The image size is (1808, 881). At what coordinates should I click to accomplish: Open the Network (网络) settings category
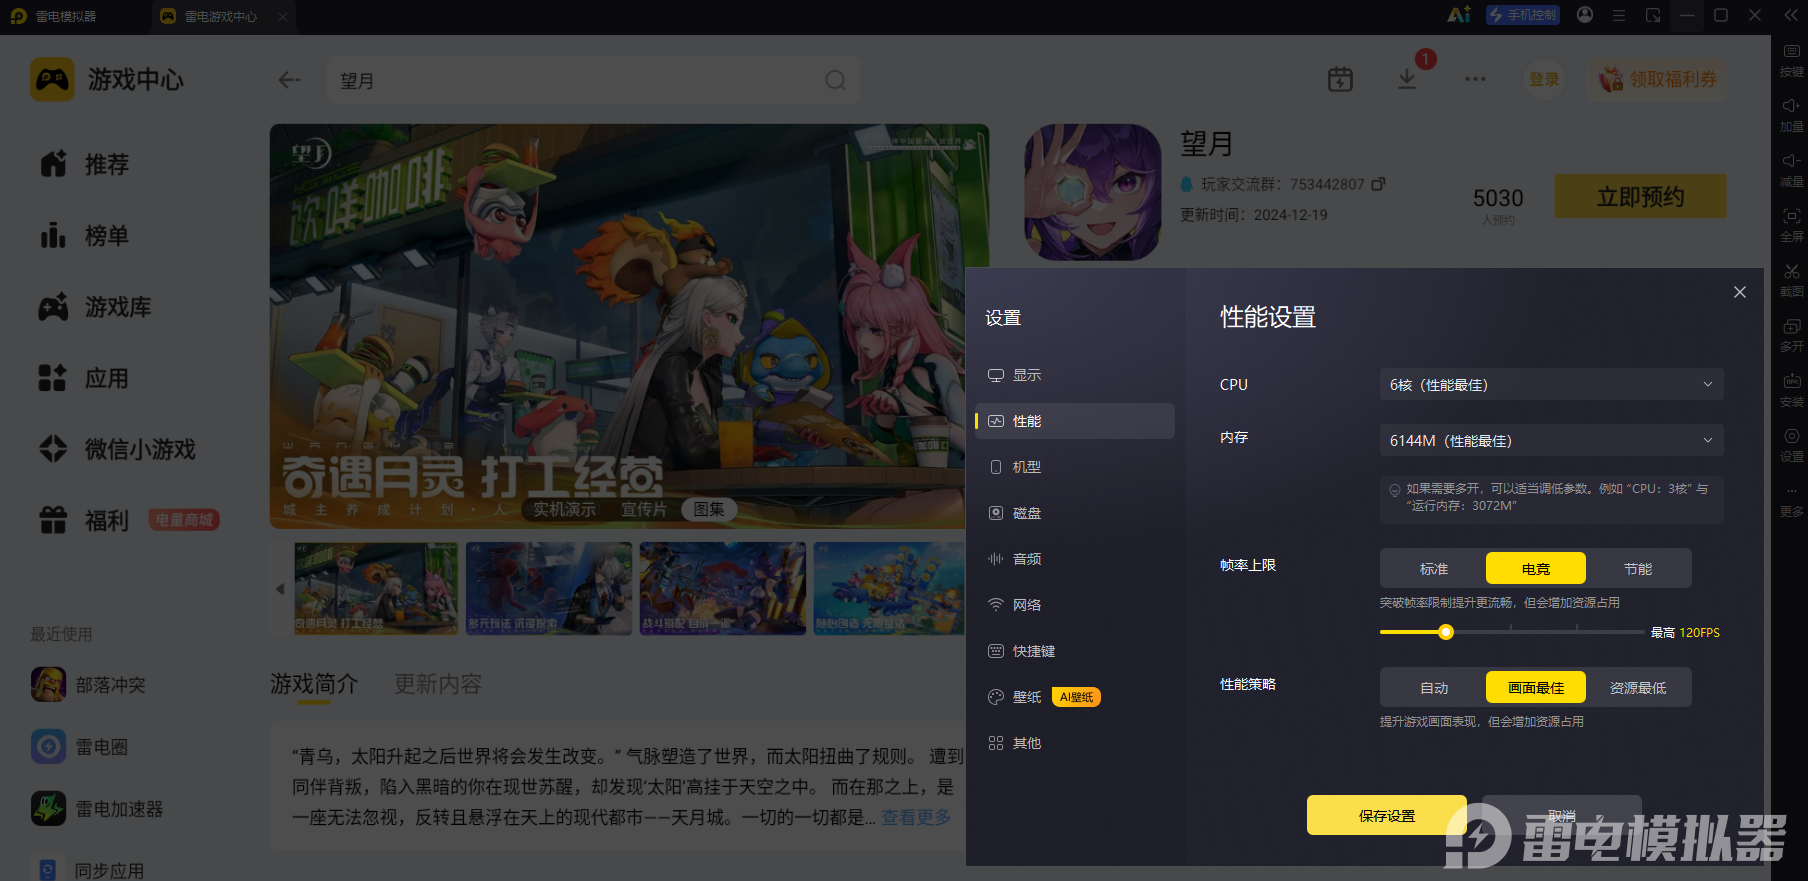pyautogui.click(x=1075, y=605)
